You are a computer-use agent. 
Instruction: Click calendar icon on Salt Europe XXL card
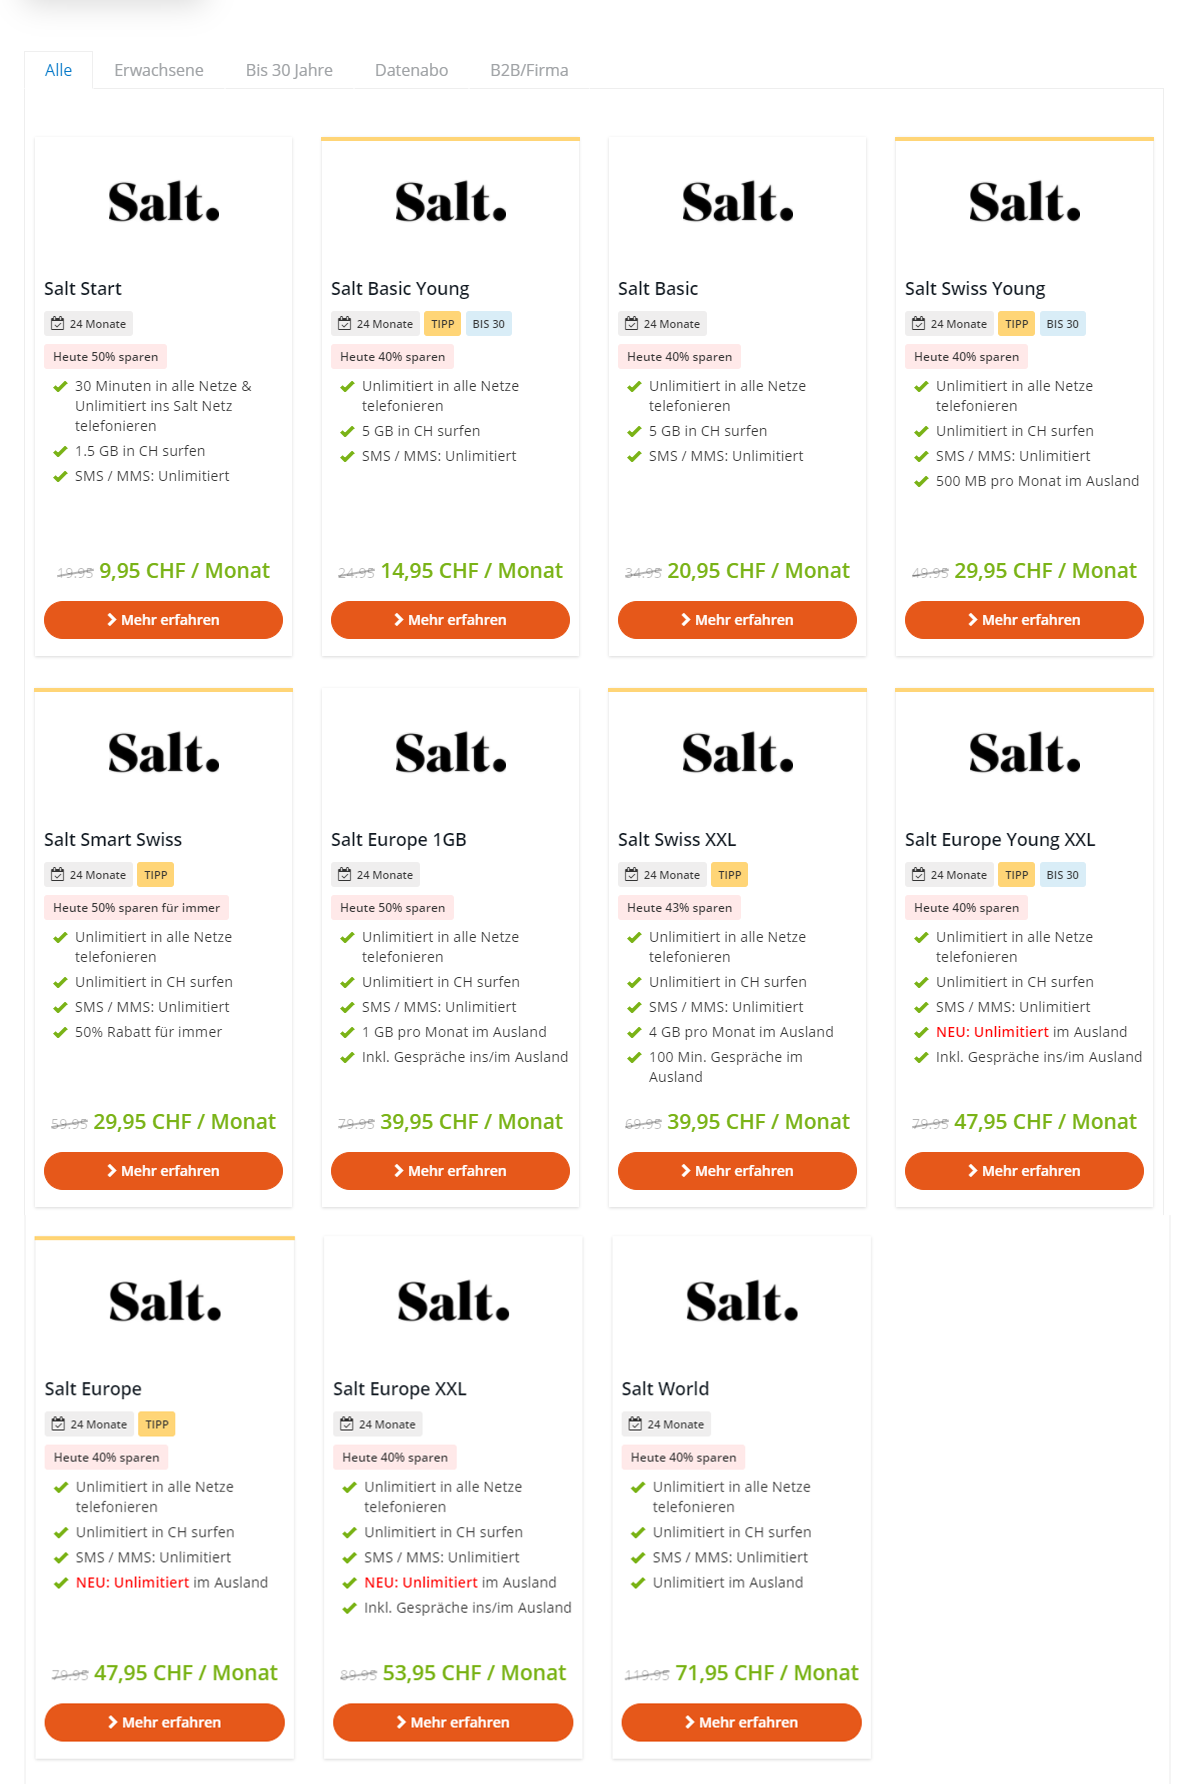[347, 1424]
